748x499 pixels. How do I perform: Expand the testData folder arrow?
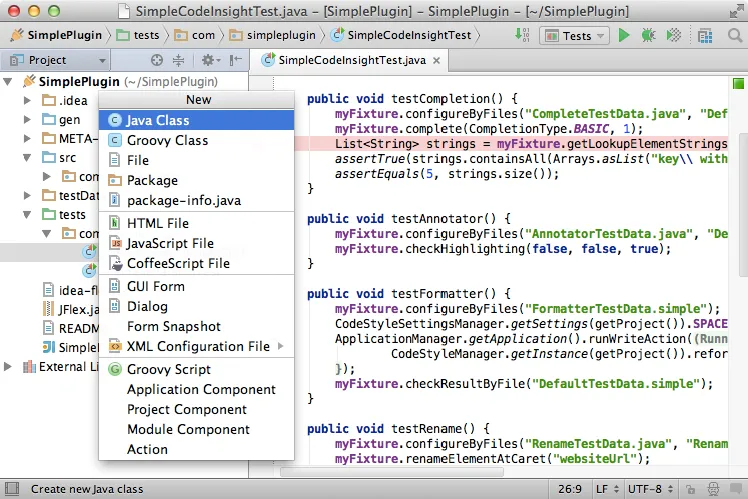(x=27, y=196)
